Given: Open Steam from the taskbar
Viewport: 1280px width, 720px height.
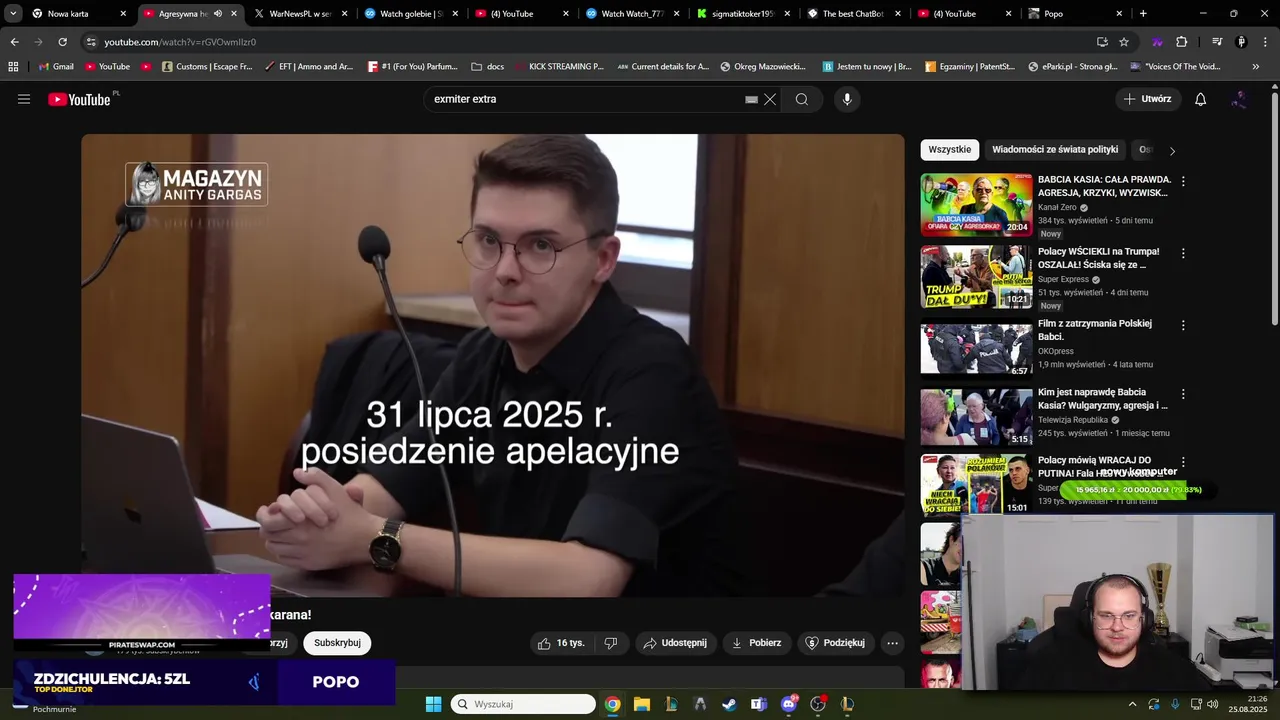Looking at the screenshot, I should click(x=729, y=704).
